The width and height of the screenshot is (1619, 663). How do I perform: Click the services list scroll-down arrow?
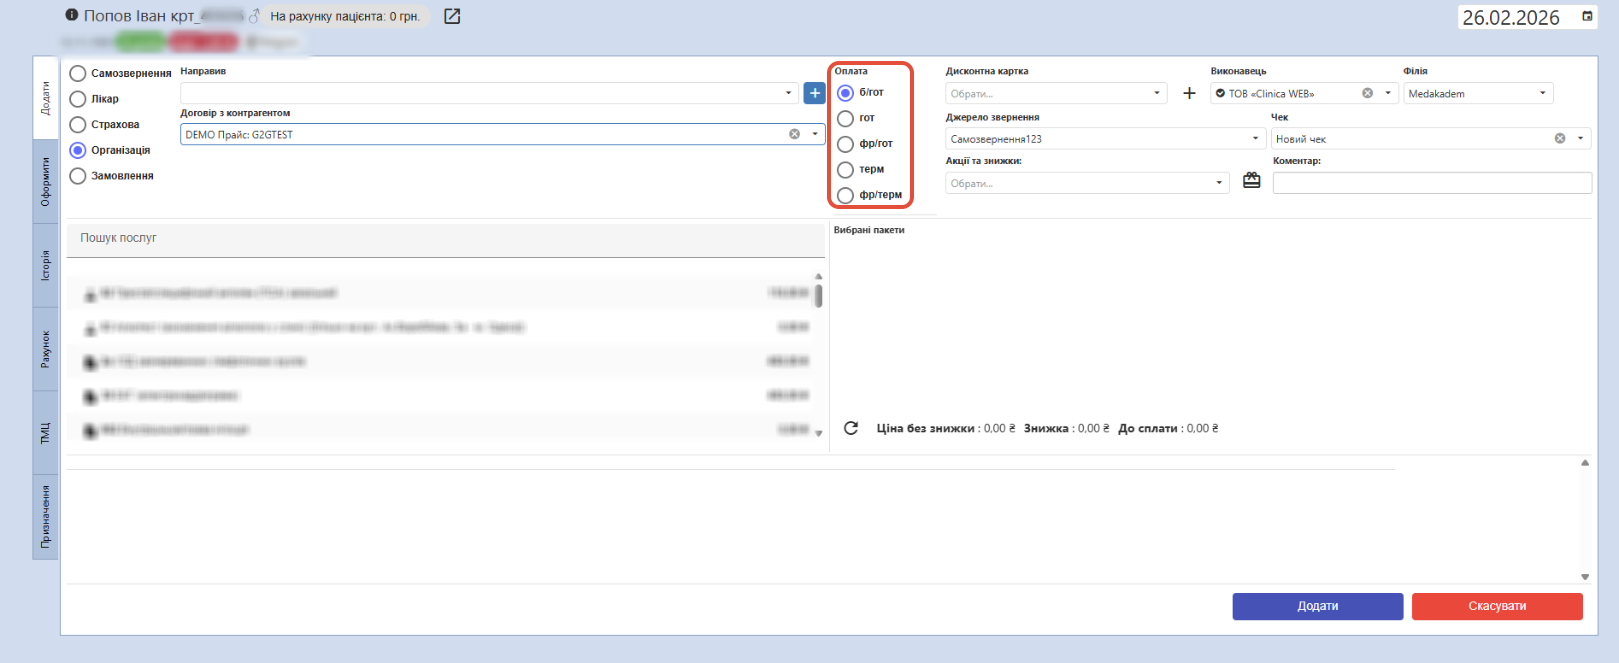pos(819,433)
